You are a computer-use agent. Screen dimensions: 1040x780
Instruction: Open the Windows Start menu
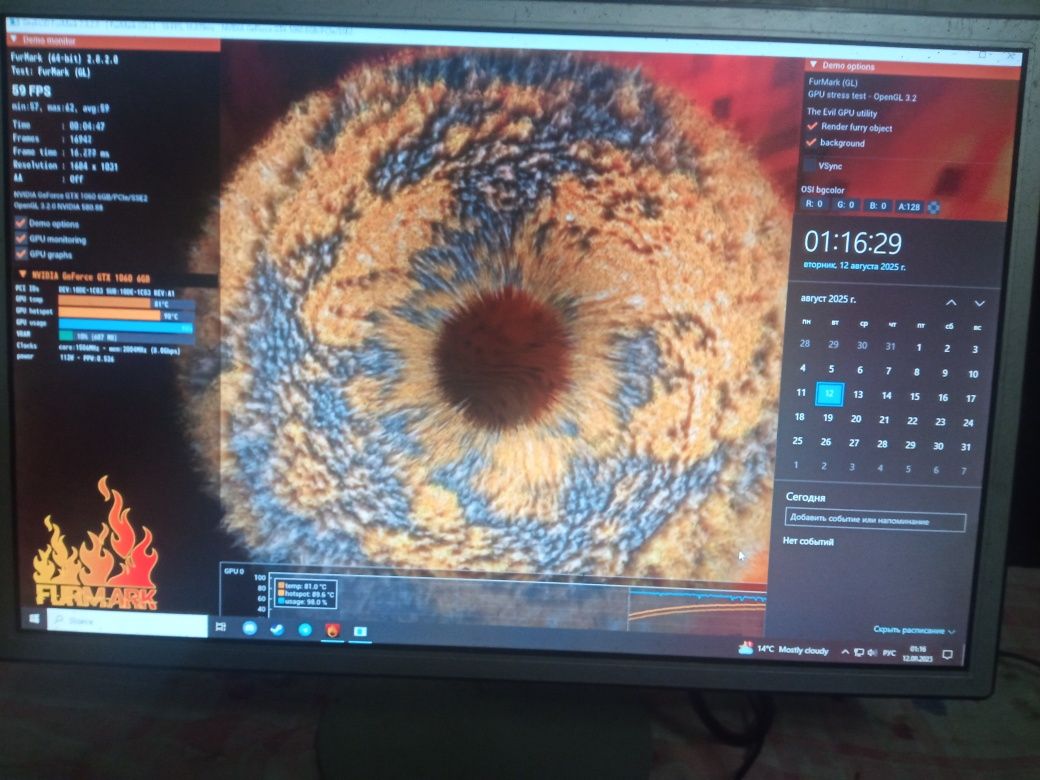point(34,619)
